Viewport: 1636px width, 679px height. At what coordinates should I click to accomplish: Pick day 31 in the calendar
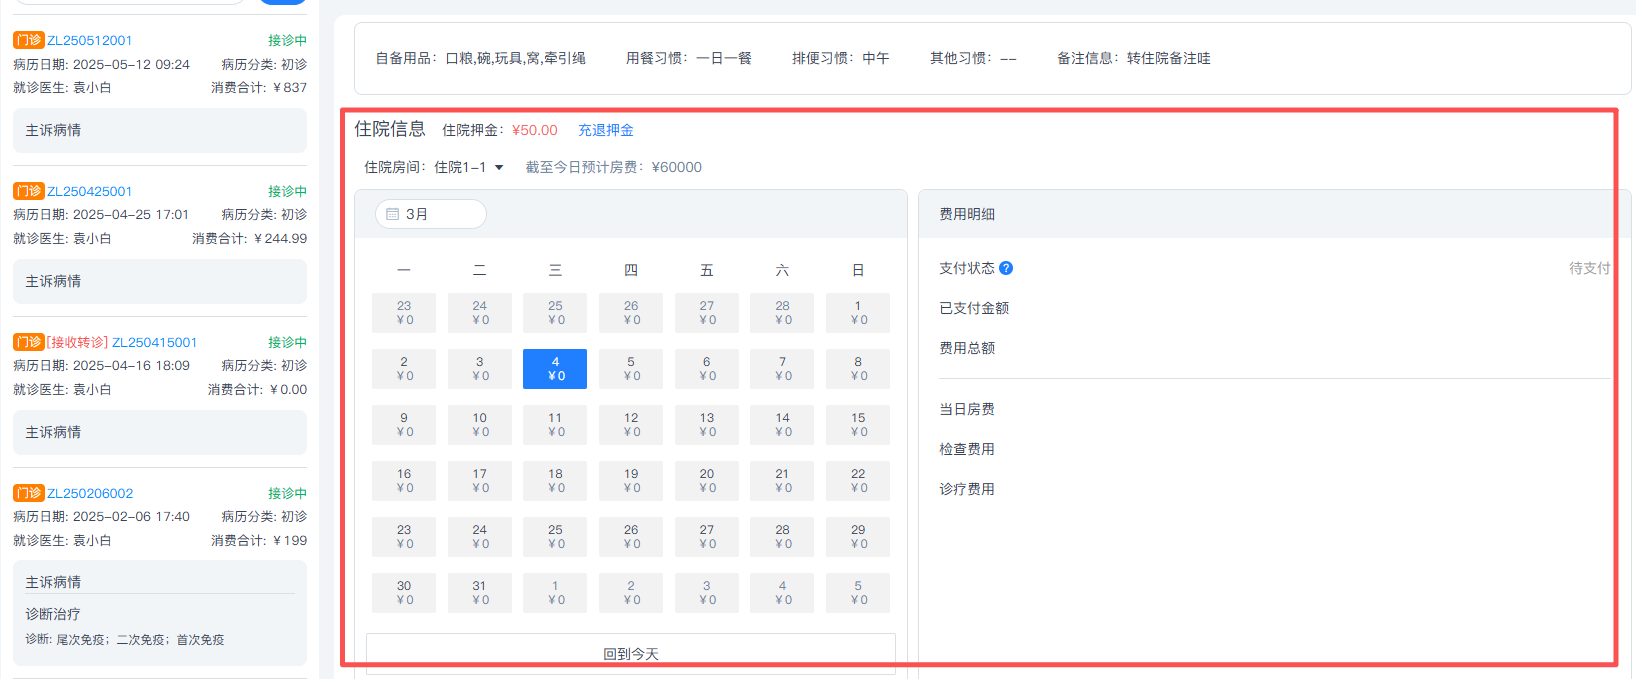(479, 593)
